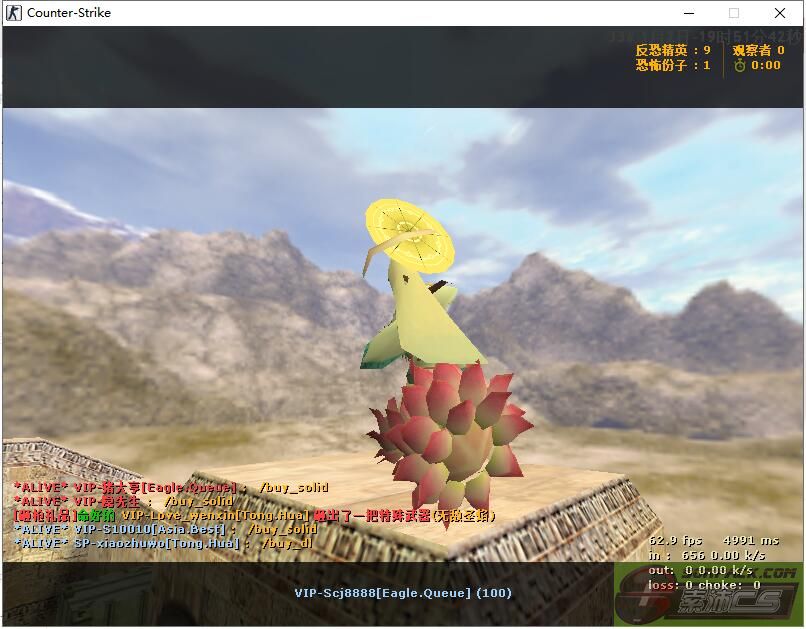This screenshot has height=629, width=806.
Task: Click the gift message mentioning VIP-Love_wenxin[Tong.Hua]
Action: point(254,515)
